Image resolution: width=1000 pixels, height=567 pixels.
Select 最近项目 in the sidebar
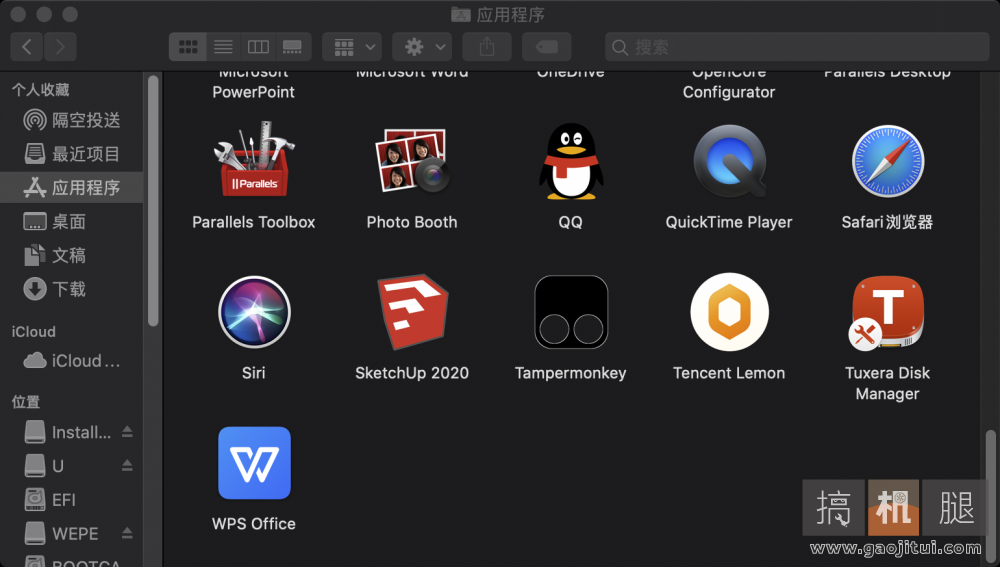[72, 154]
